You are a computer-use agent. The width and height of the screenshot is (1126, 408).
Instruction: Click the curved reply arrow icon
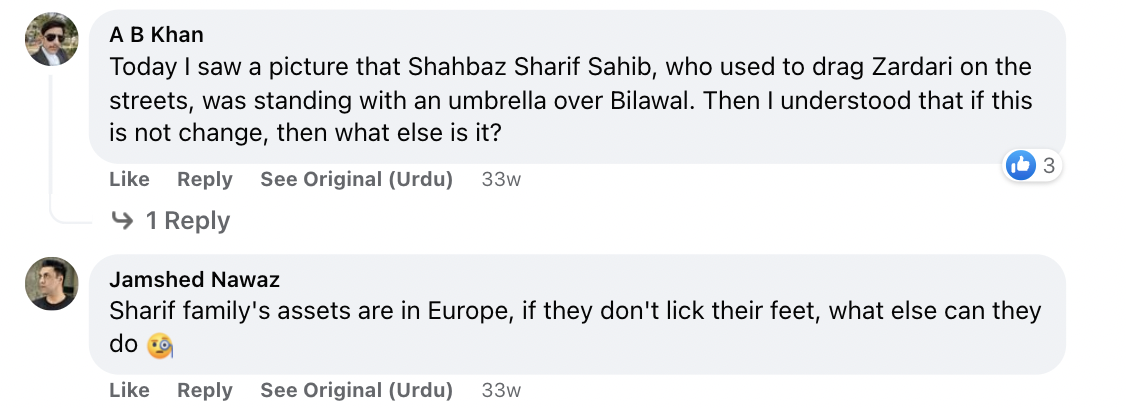coord(122,221)
